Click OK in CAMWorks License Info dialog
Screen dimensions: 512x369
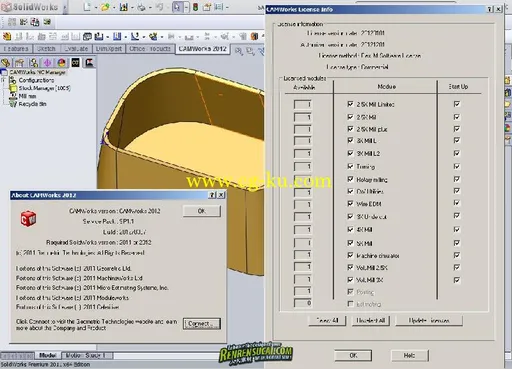tap(353, 355)
